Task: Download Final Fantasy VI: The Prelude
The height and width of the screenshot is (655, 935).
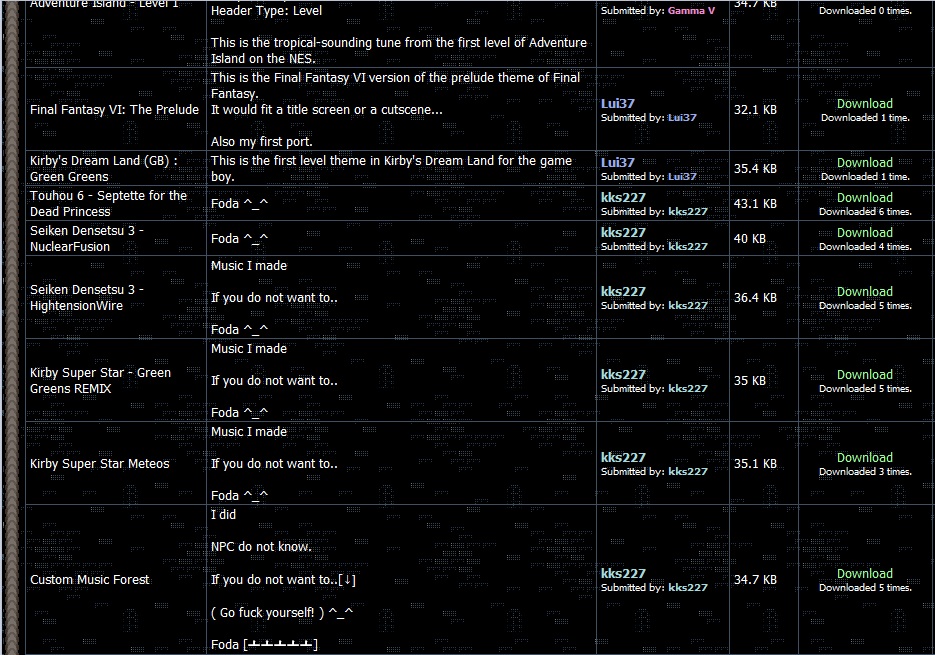Action: 865,104
